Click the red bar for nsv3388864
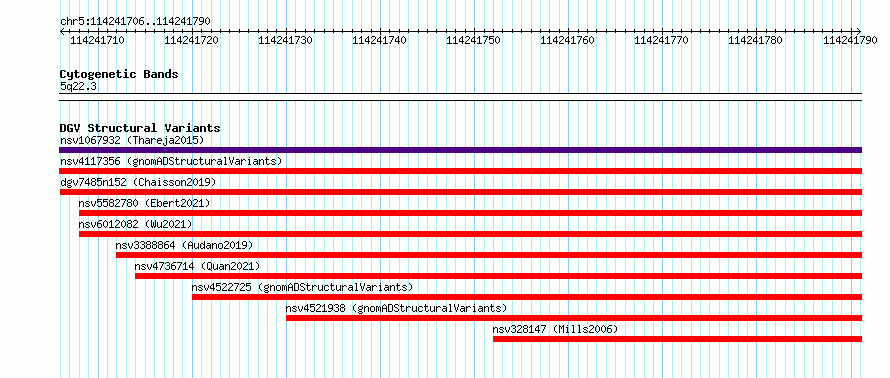The image size is (890, 378). (x=489, y=255)
